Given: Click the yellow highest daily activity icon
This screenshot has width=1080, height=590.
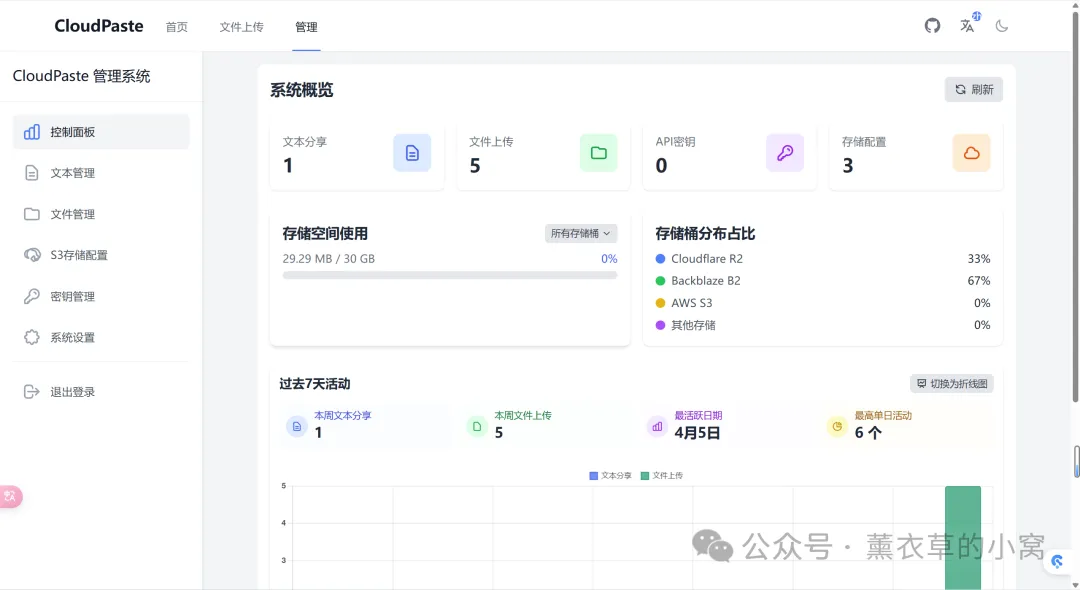Looking at the screenshot, I should coord(836,426).
